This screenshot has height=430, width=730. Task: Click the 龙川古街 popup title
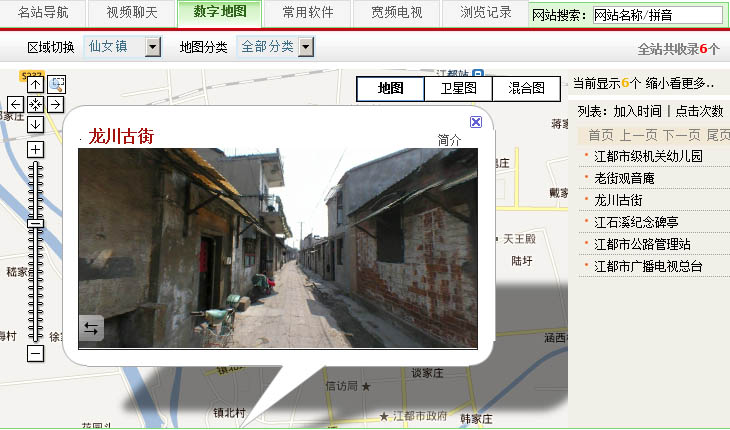[121, 136]
